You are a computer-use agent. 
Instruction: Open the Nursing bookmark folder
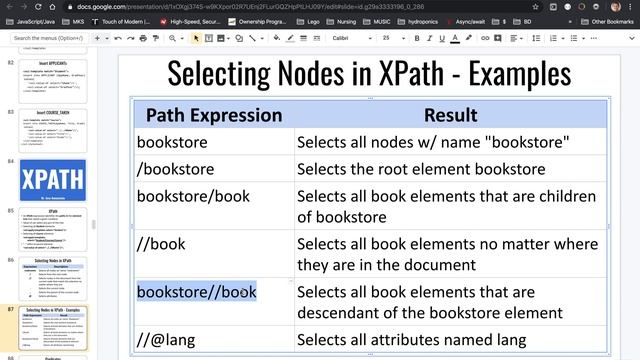(342, 22)
